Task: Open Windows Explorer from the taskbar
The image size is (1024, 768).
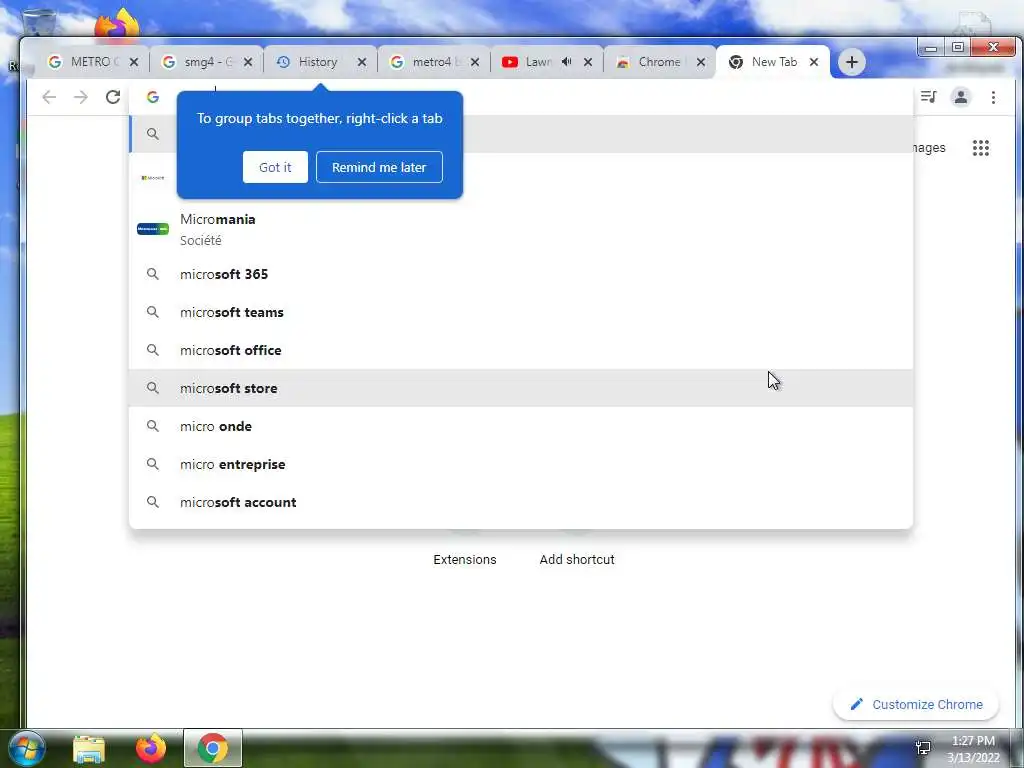Action: point(89,748)
